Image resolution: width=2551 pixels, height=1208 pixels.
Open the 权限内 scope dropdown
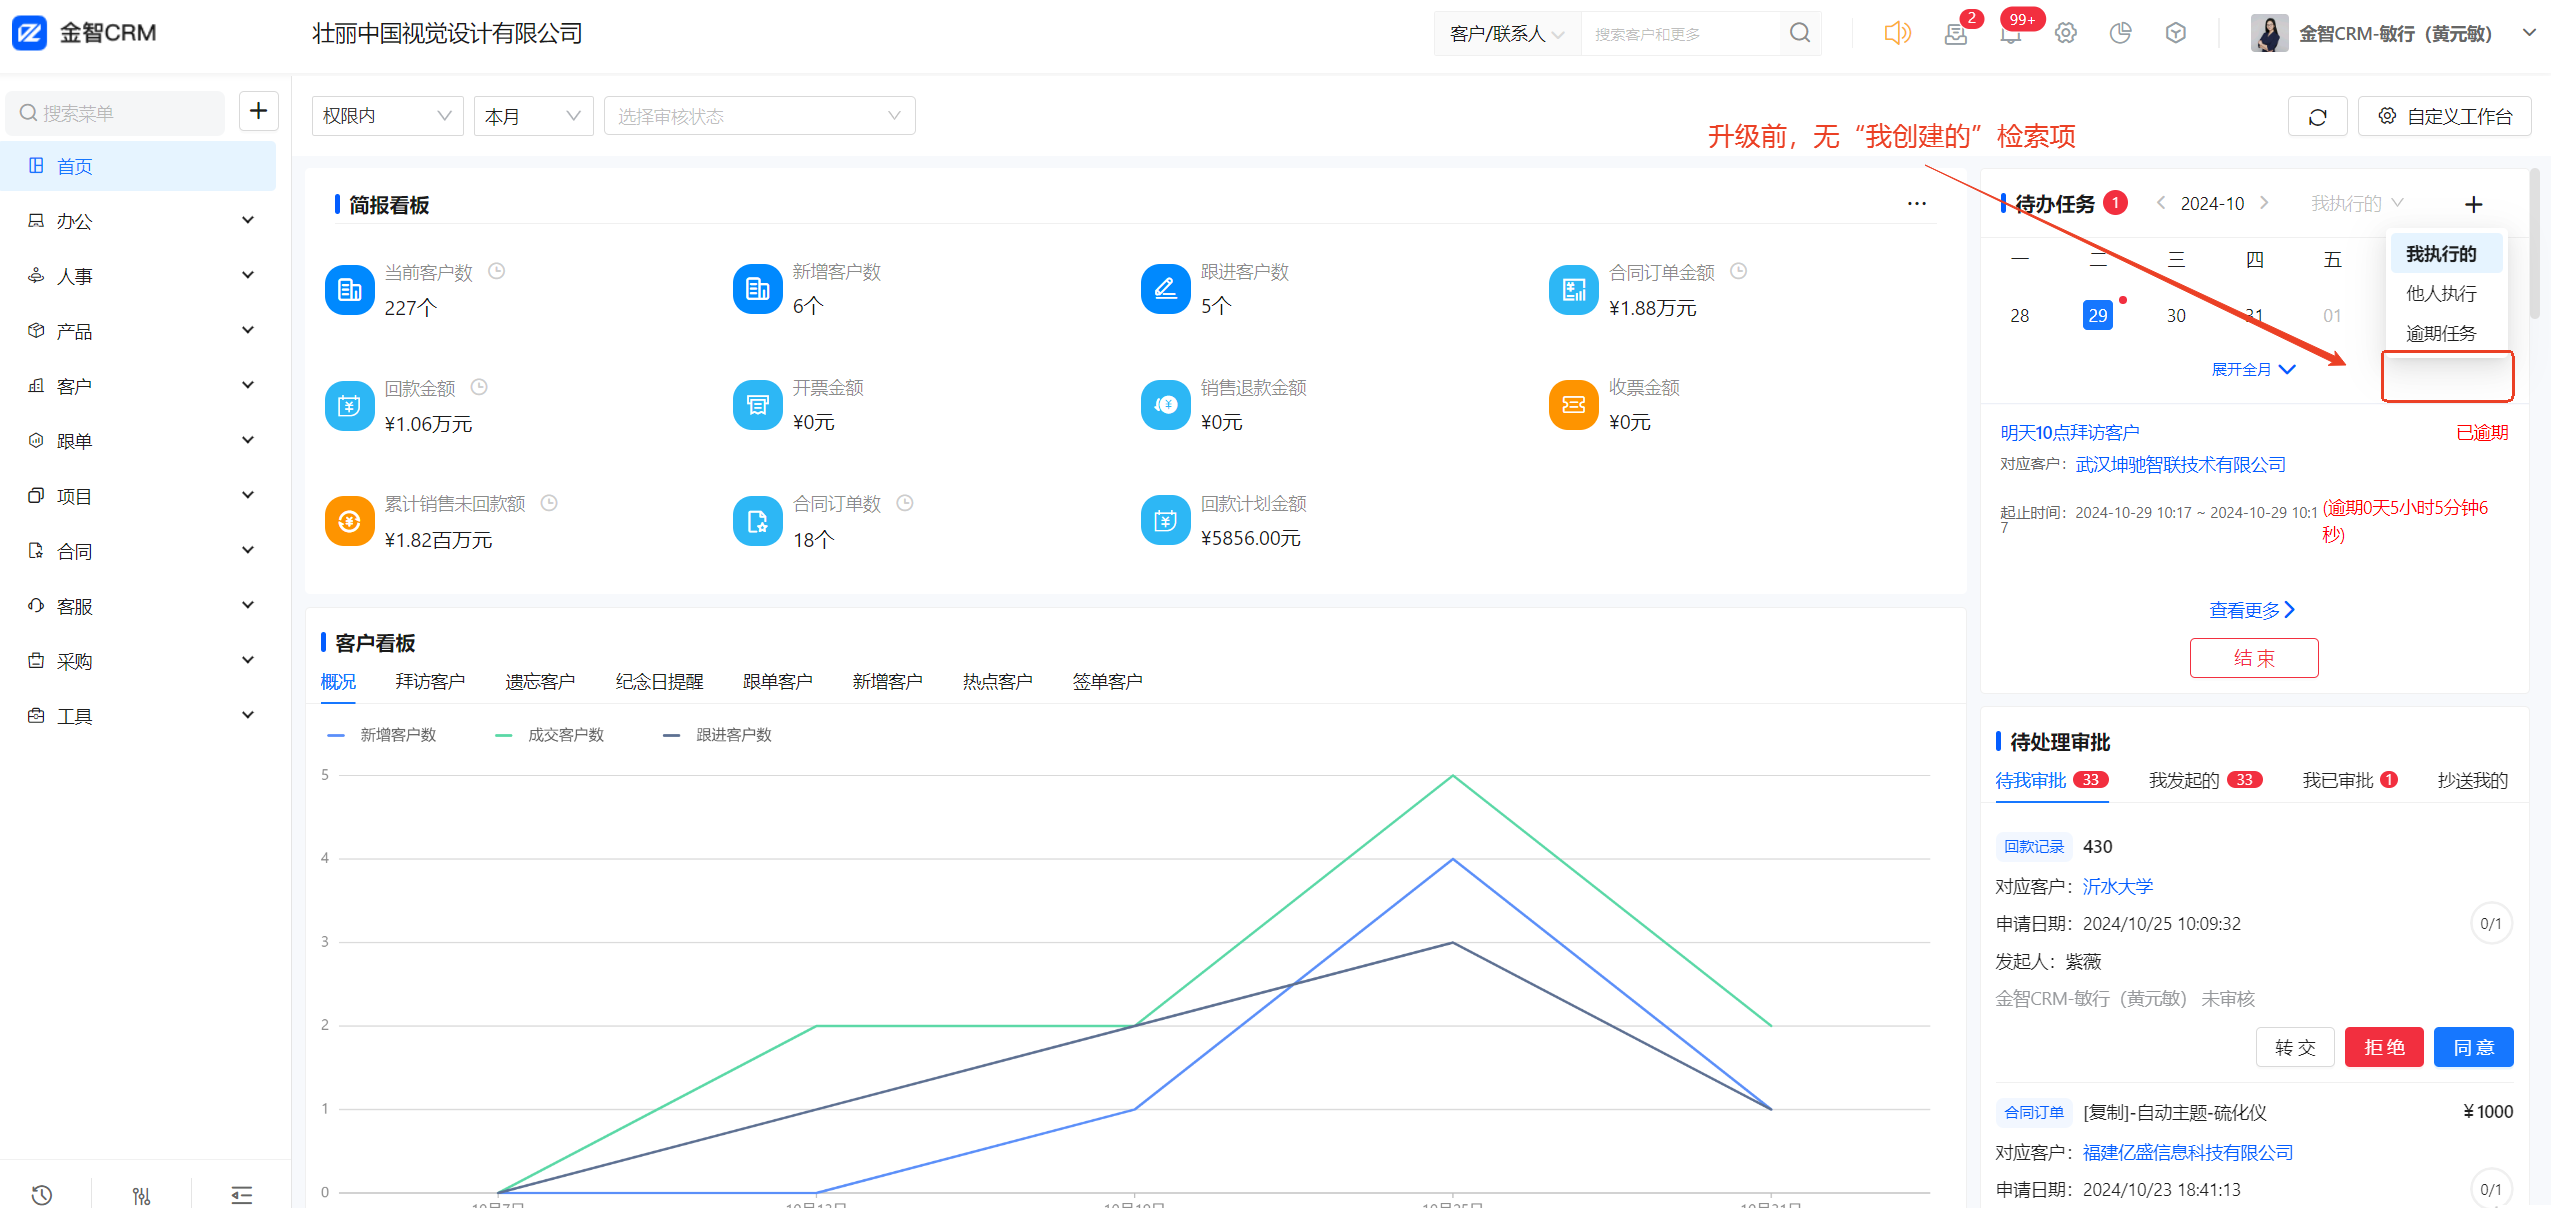387,116
